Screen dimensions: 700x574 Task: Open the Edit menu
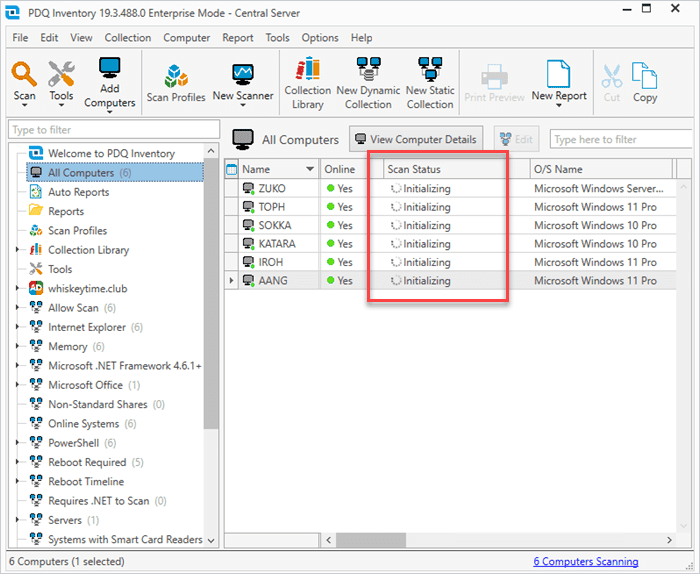pos(49,38)
